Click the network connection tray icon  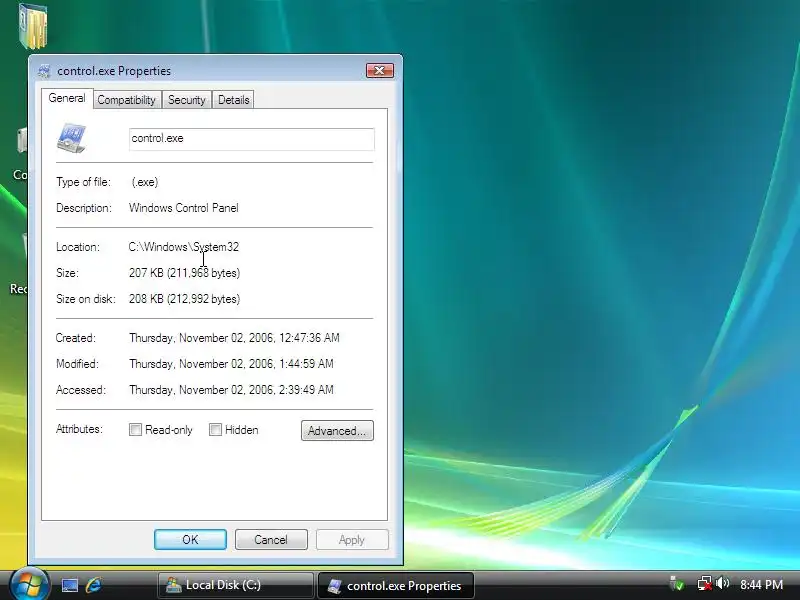(704, 584)
